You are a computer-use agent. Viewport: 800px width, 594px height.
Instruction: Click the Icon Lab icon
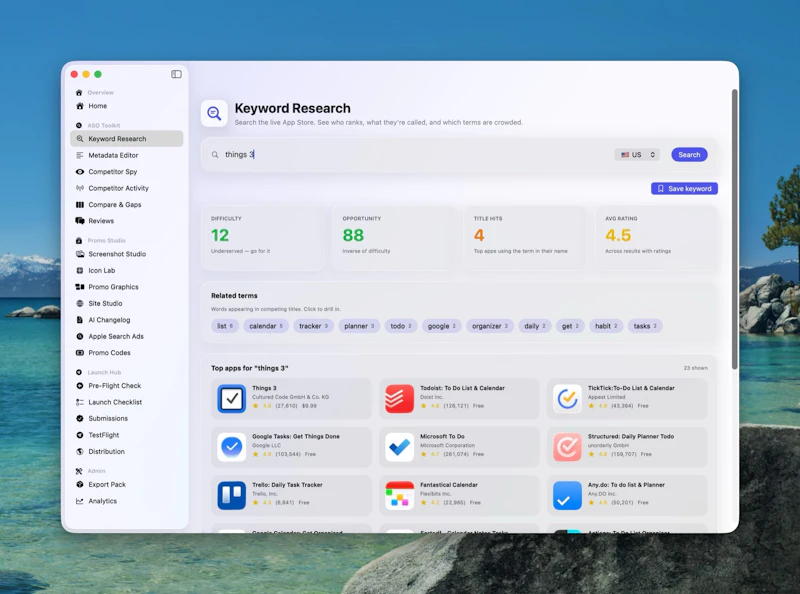pos(80,270)
